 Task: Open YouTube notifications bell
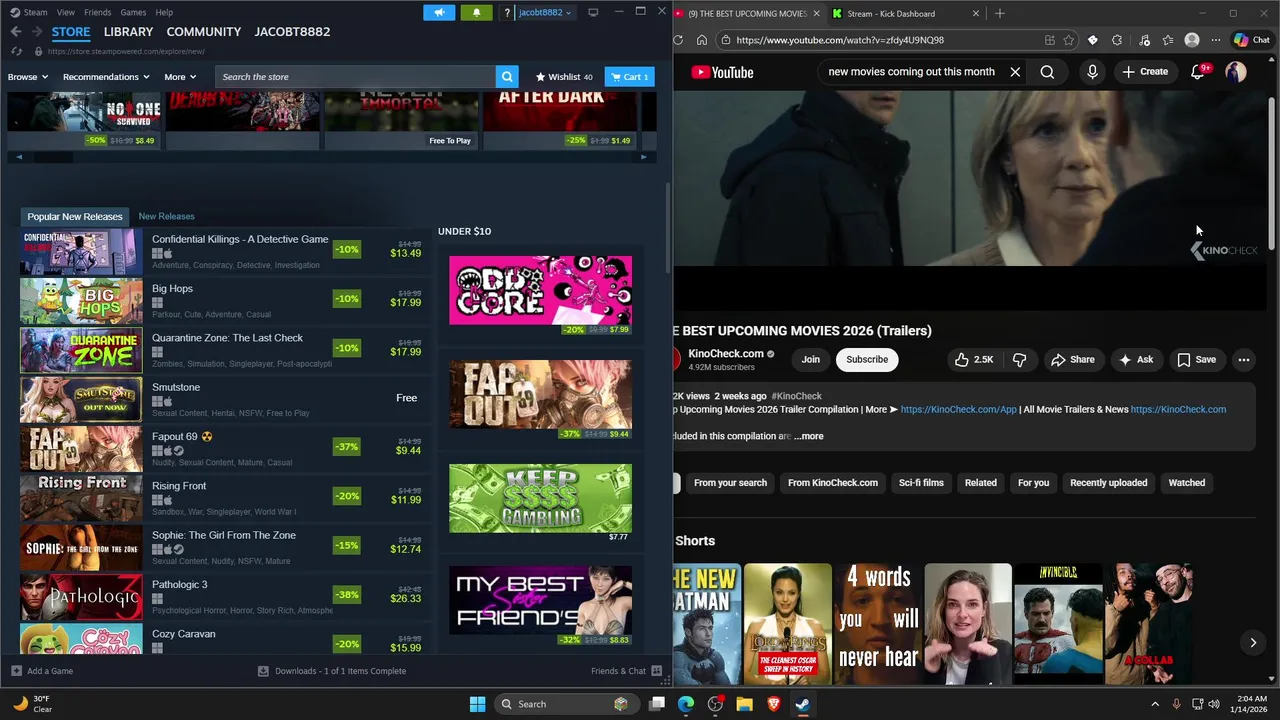coord(1198,72)
